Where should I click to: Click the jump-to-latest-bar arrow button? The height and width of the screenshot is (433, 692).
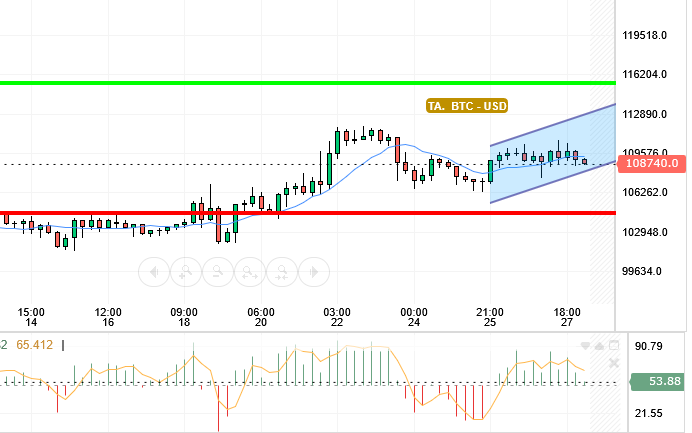[314, 272]
